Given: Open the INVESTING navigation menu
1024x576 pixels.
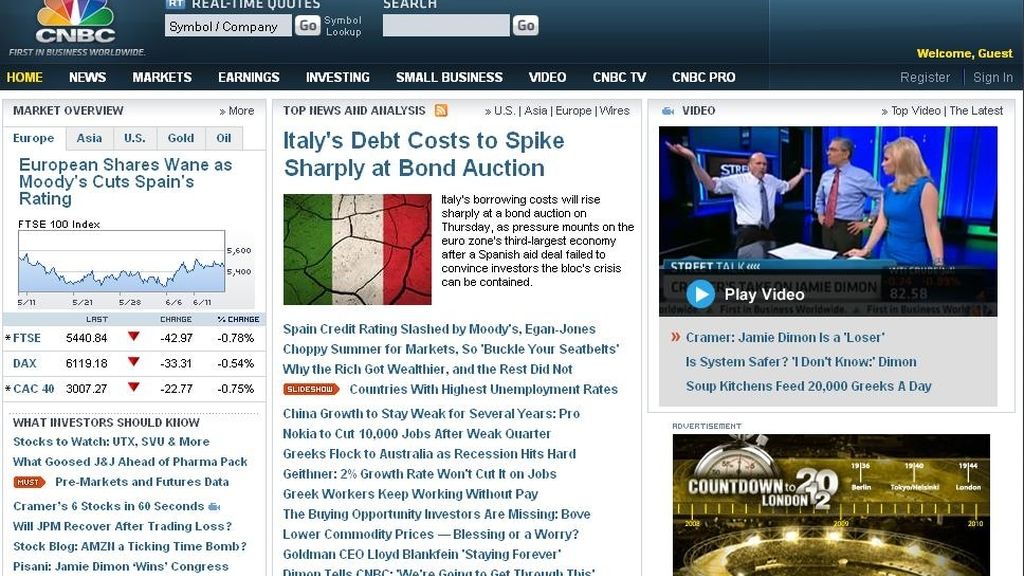Looking at the screenshot, I should [338, 77].
